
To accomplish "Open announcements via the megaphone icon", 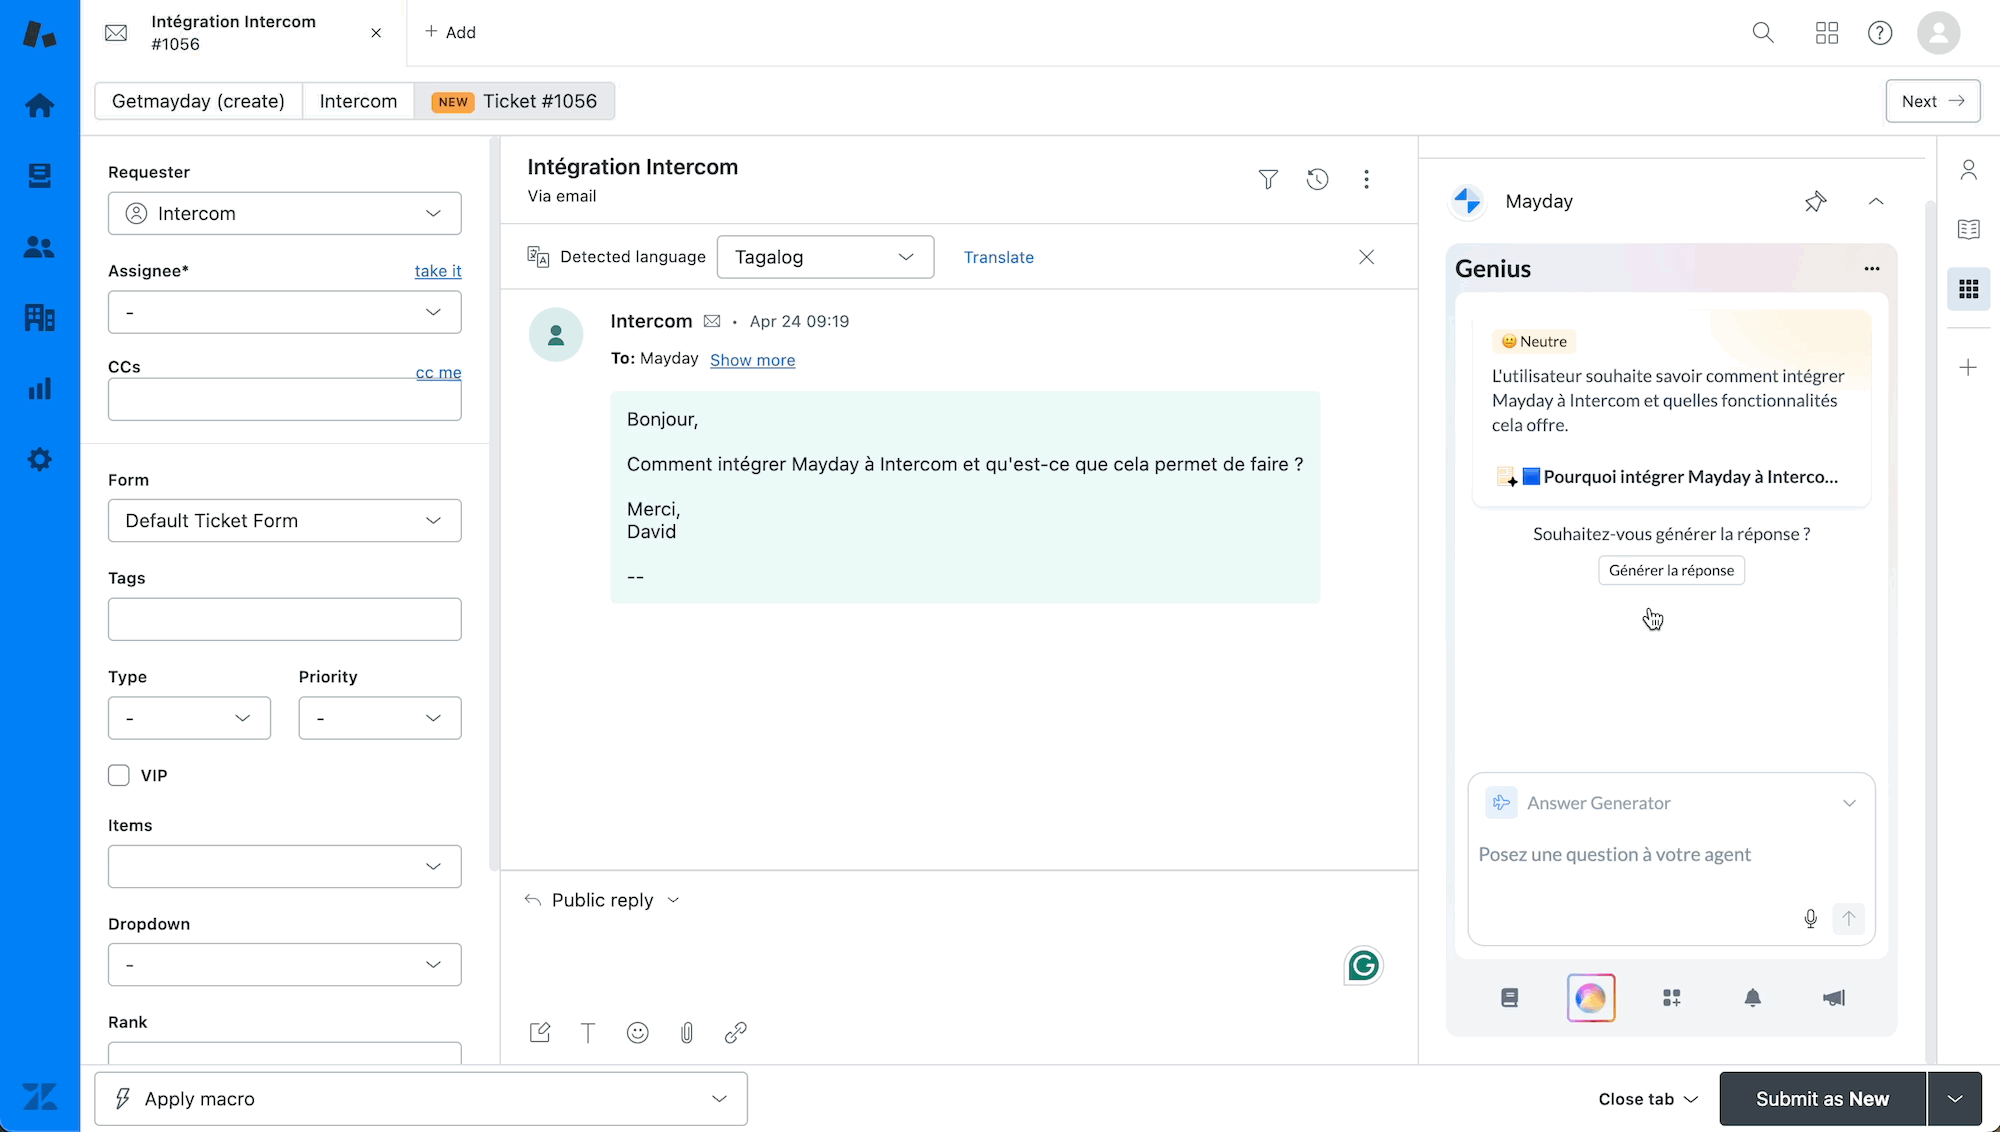I will [x=1834, y=997].
